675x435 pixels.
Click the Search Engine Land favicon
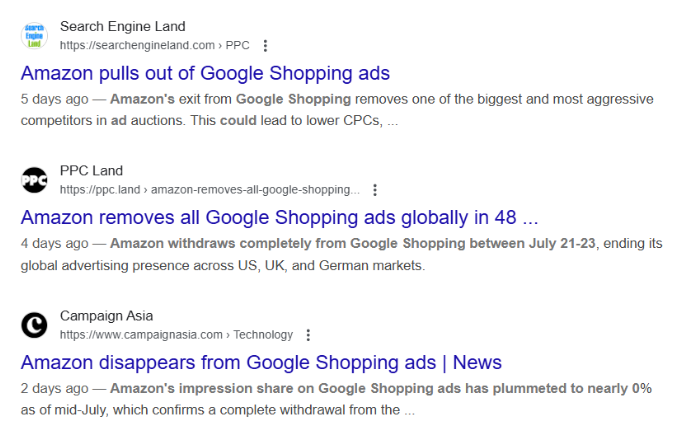34,36
